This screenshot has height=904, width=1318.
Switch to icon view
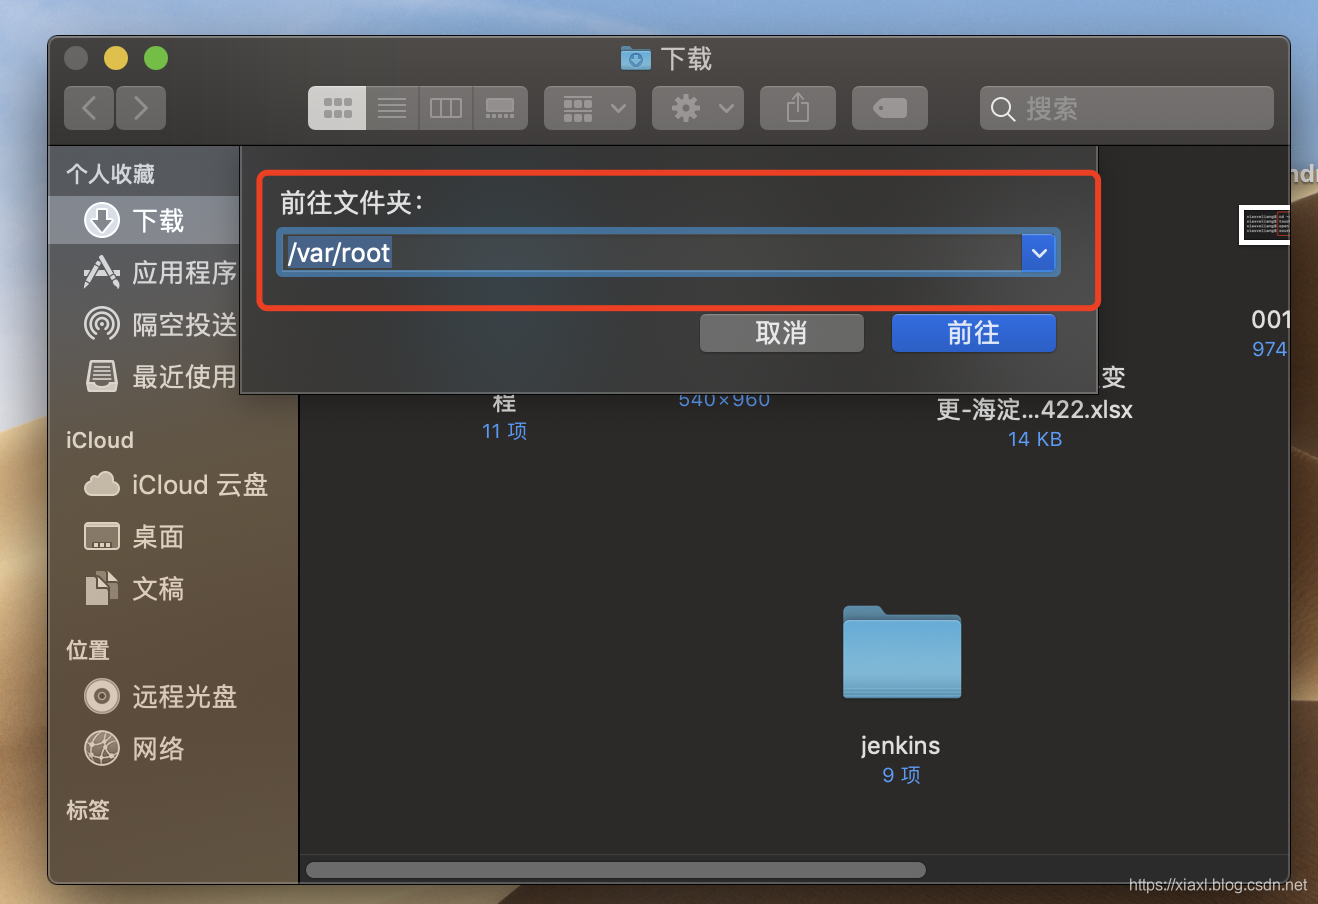337,108
